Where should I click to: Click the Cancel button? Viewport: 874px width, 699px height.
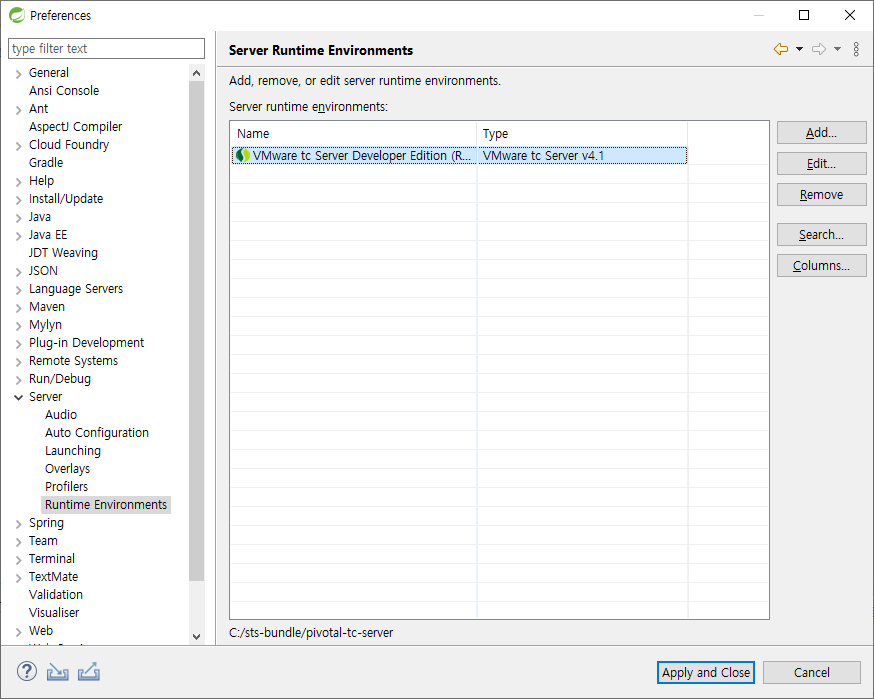[812, 672]
